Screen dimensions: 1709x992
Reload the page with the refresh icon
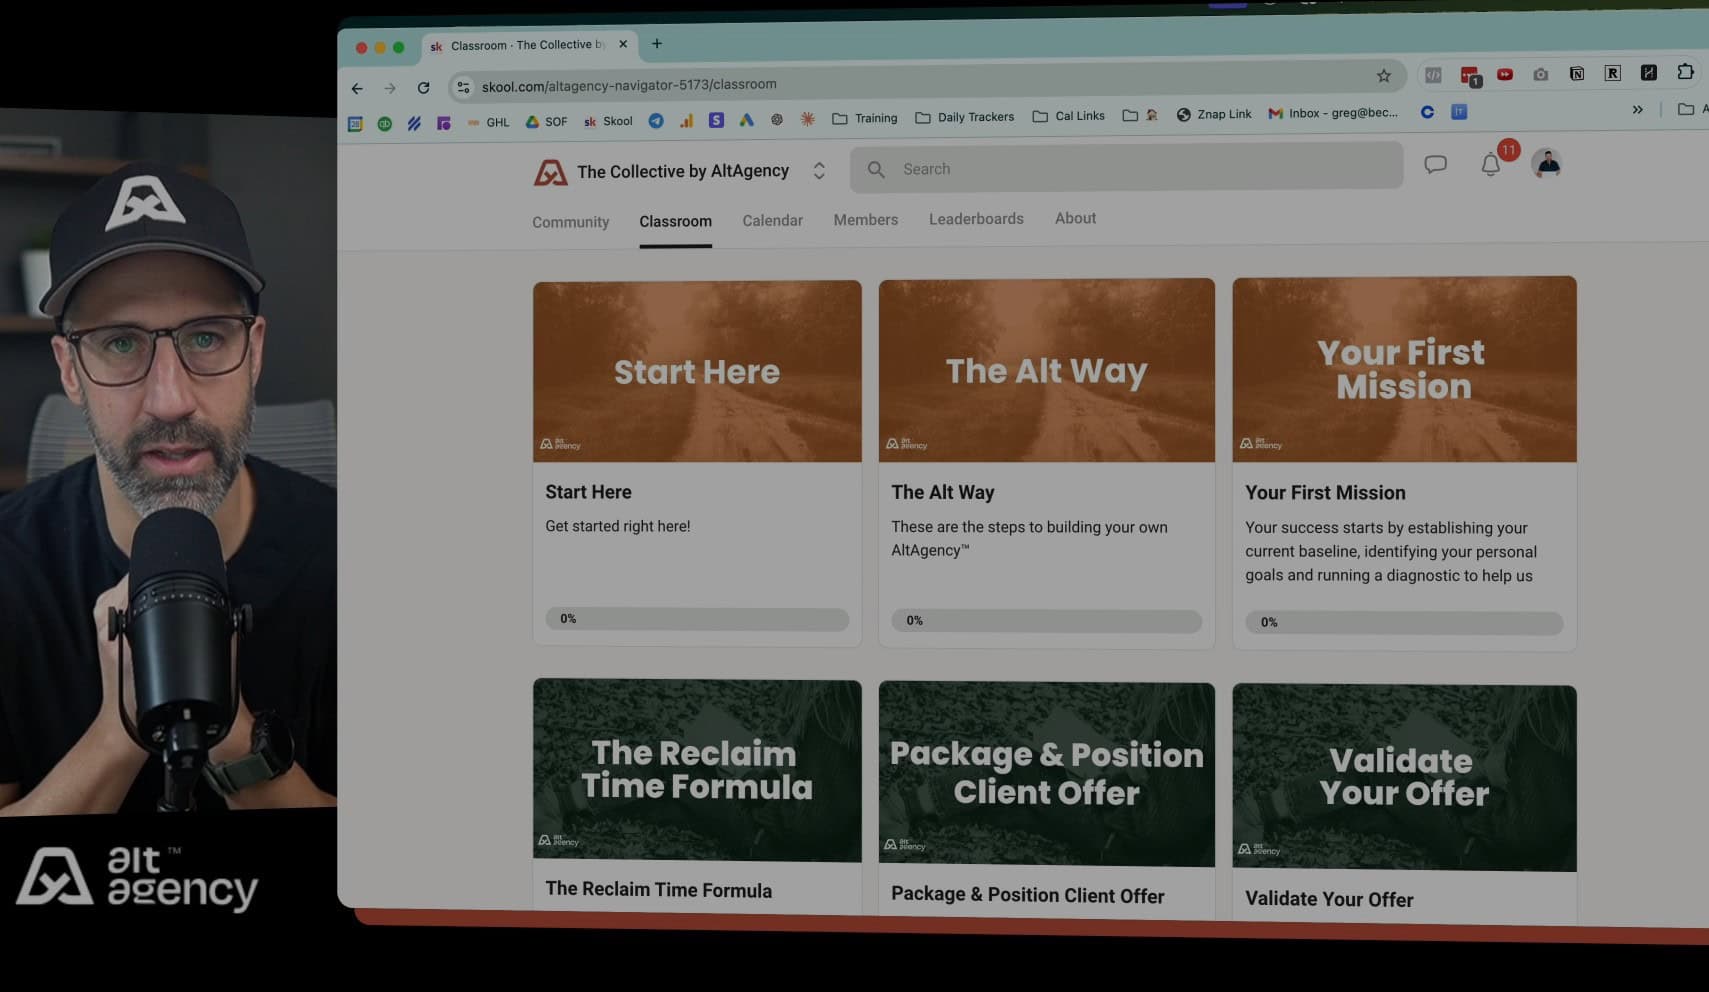pyautogui.click(x=423, y=88)
